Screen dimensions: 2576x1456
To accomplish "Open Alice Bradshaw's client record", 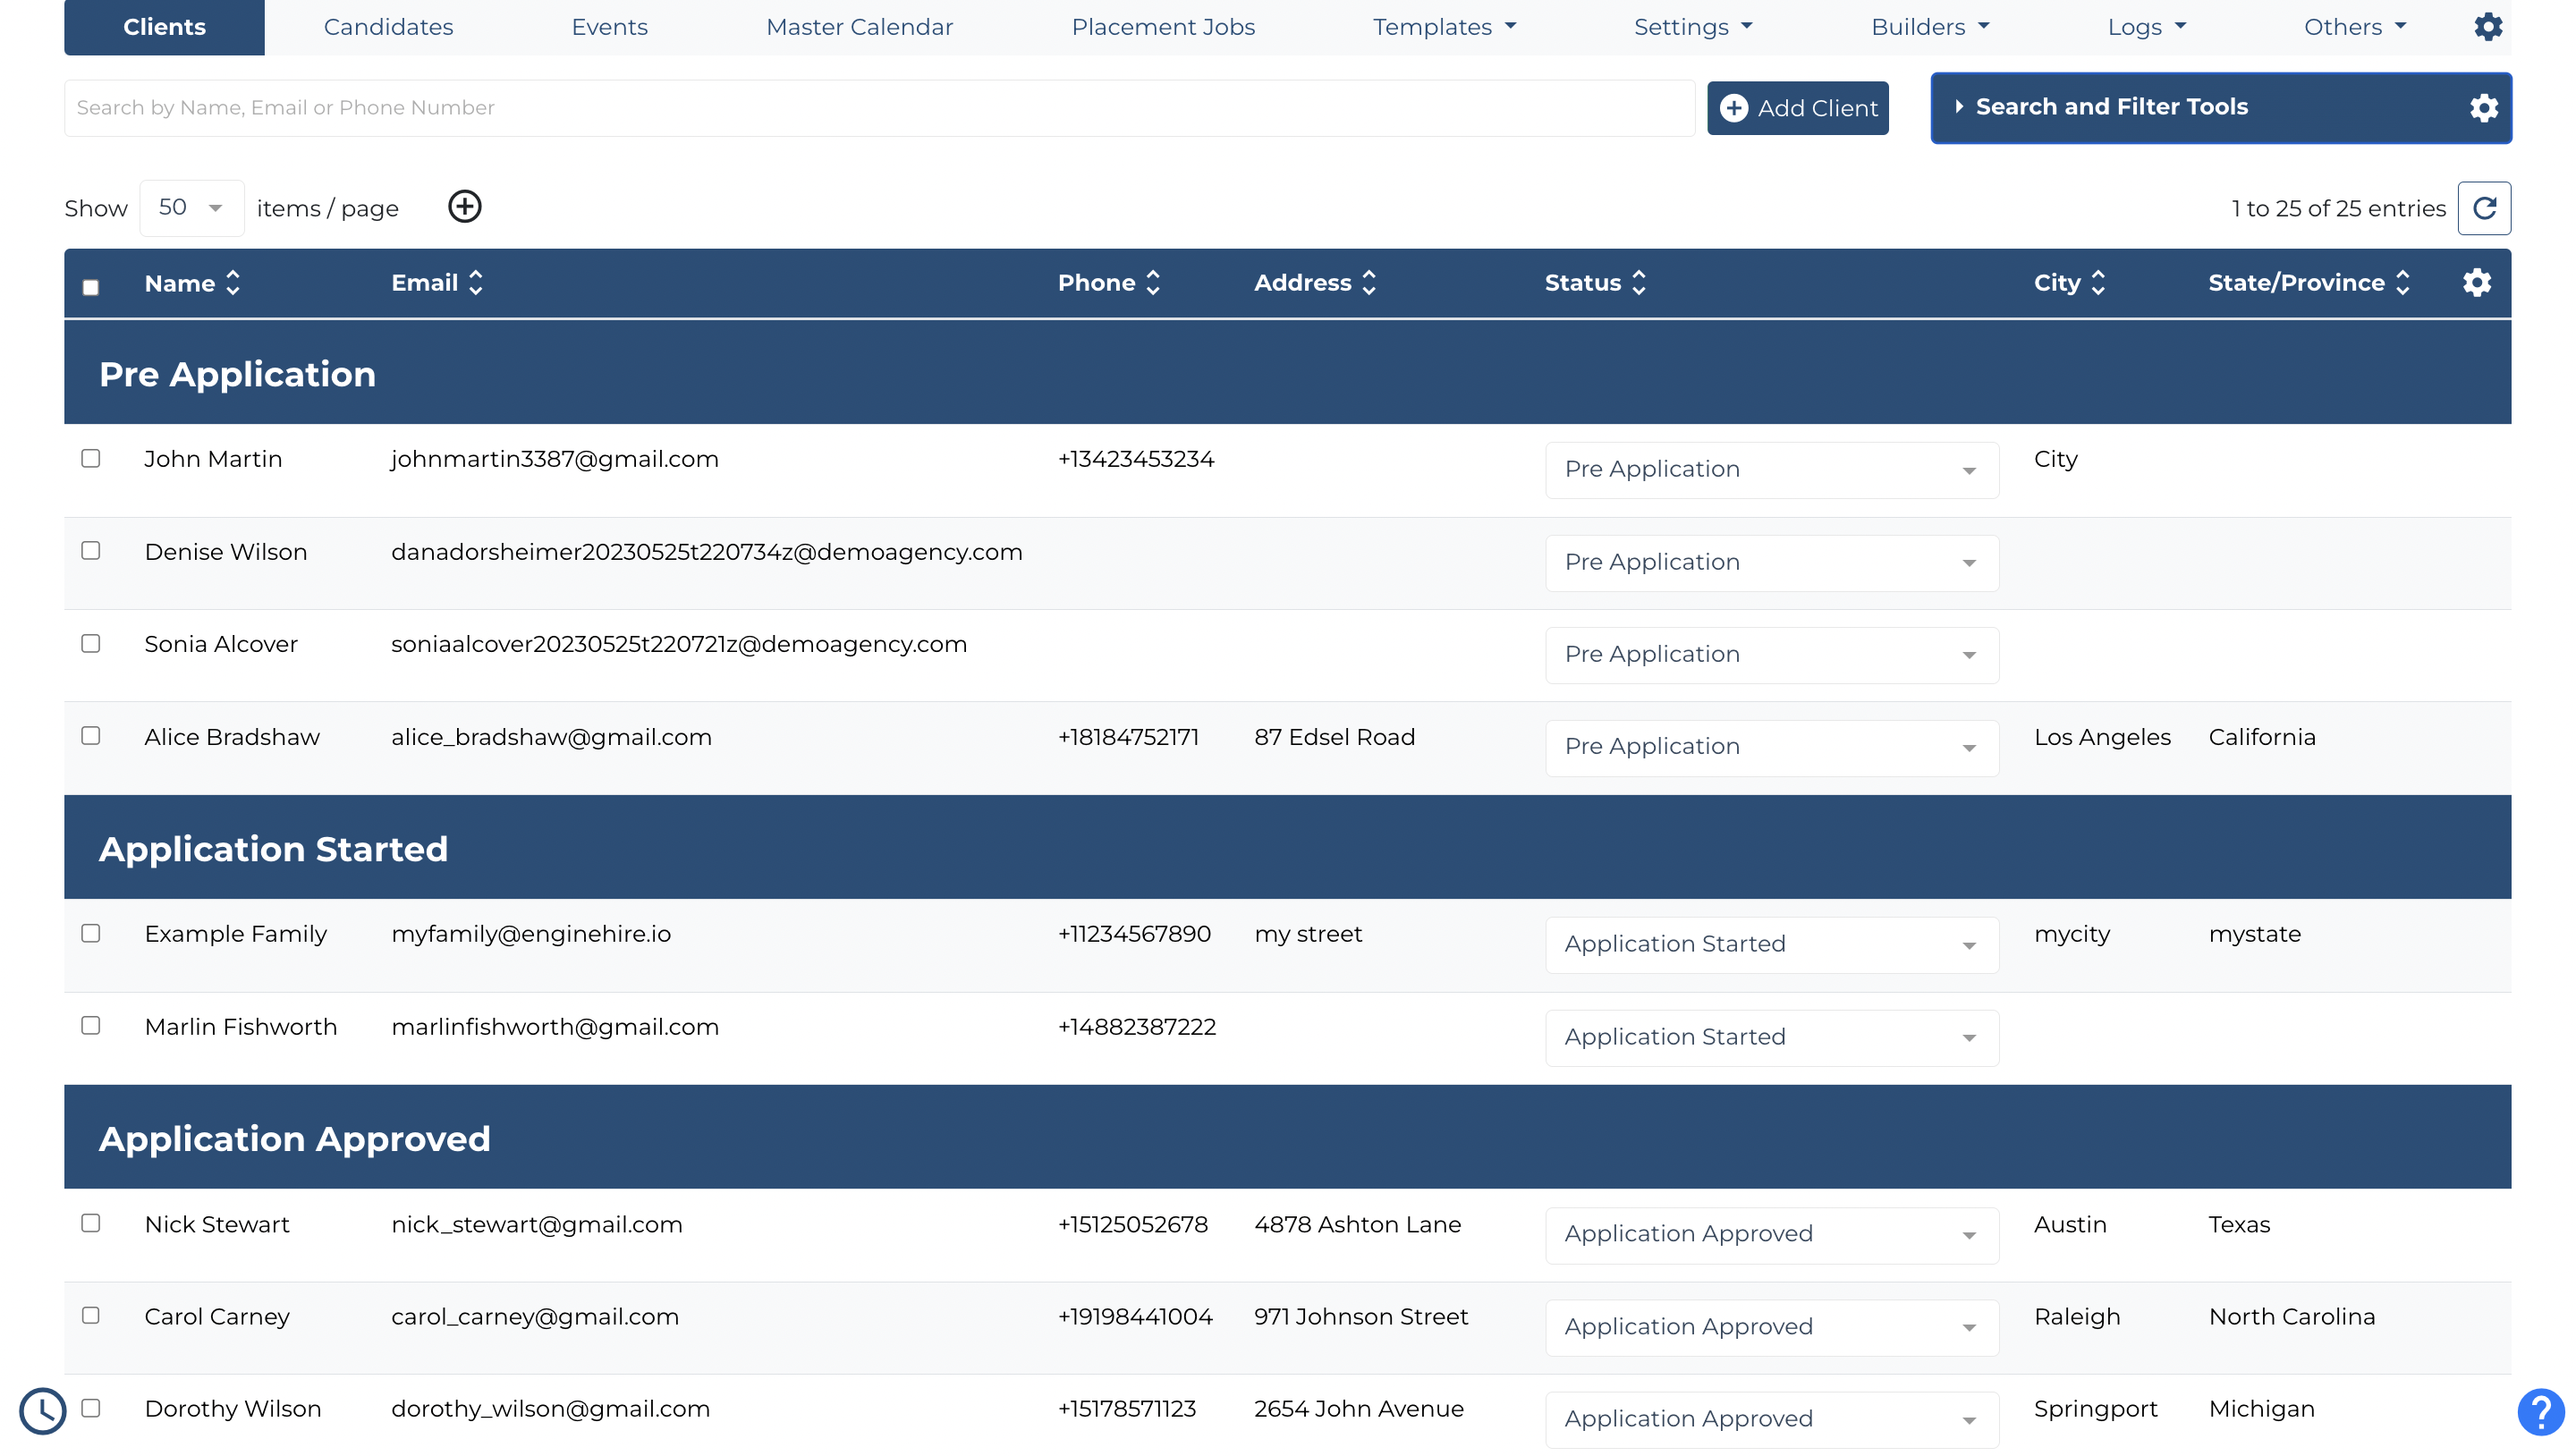I will 232,737.
